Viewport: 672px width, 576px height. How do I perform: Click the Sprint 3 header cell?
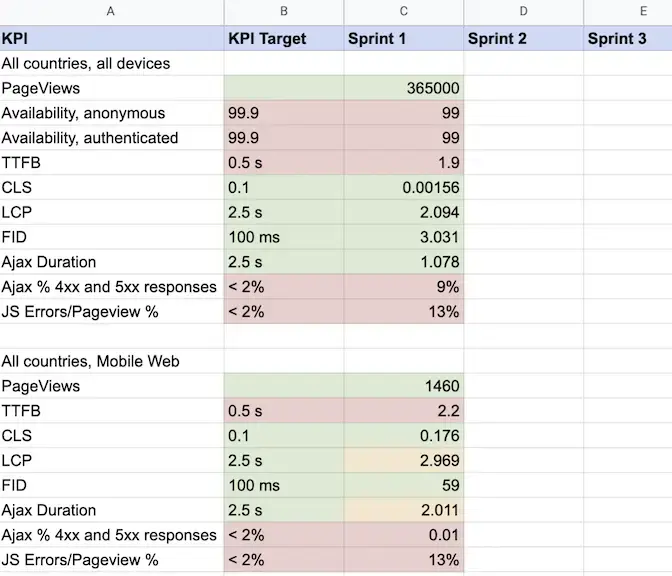coord(628,39)
